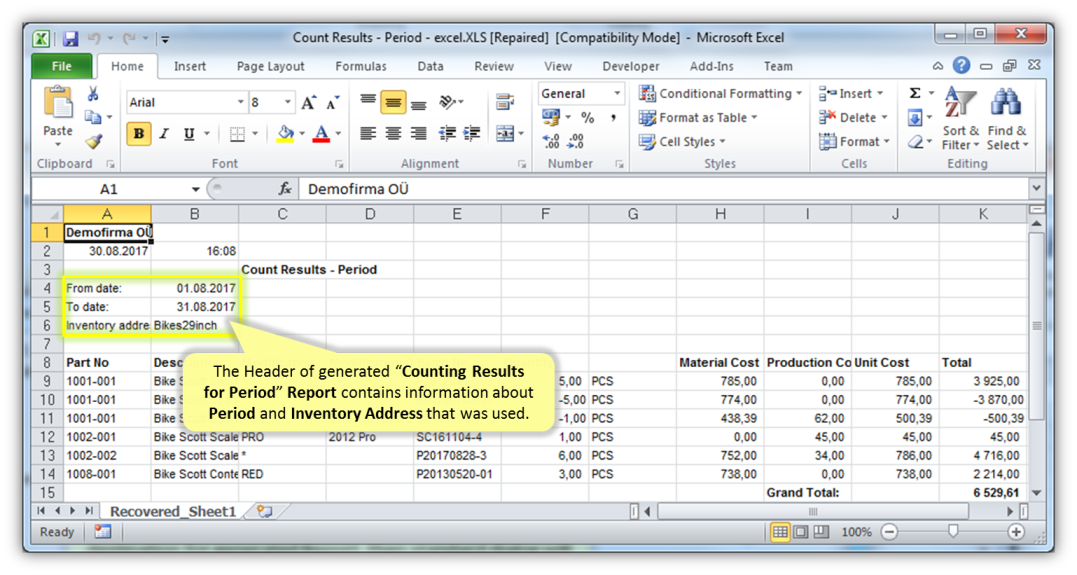Switch to Page Layout view in status bar

pos(800,532)
